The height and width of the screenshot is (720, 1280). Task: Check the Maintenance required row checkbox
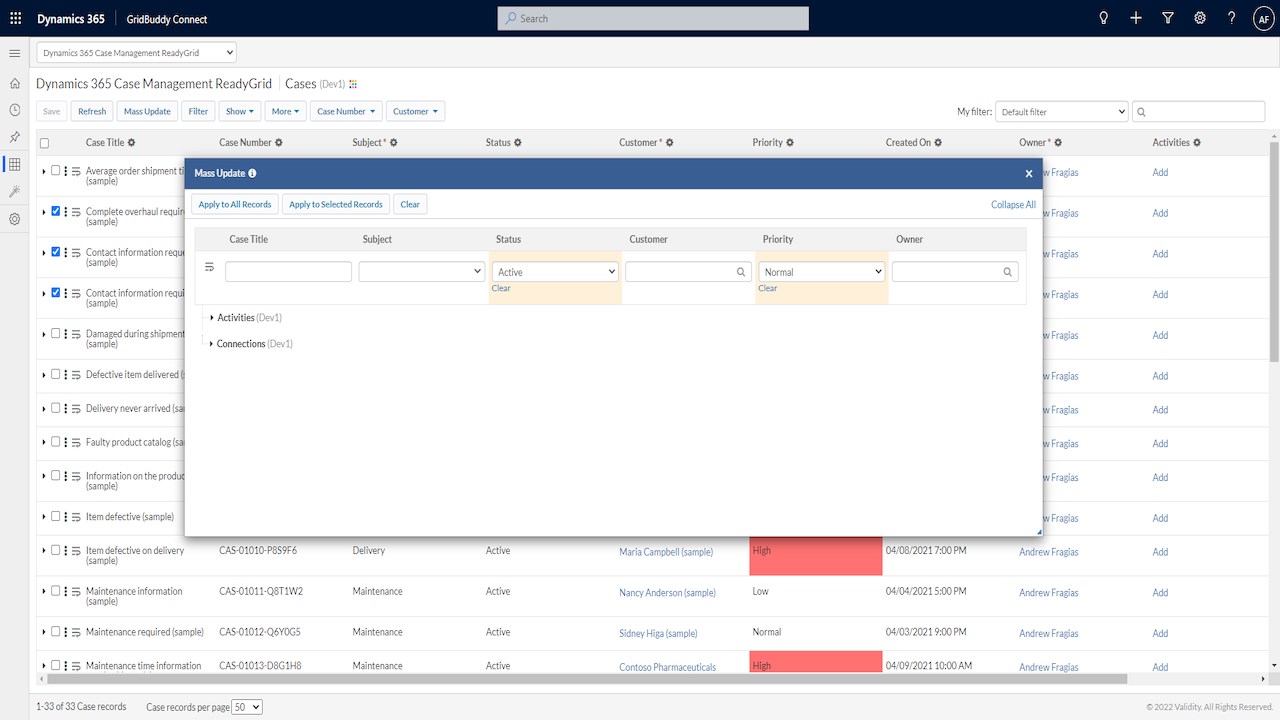pyautogui.click(x=56, y=631)
